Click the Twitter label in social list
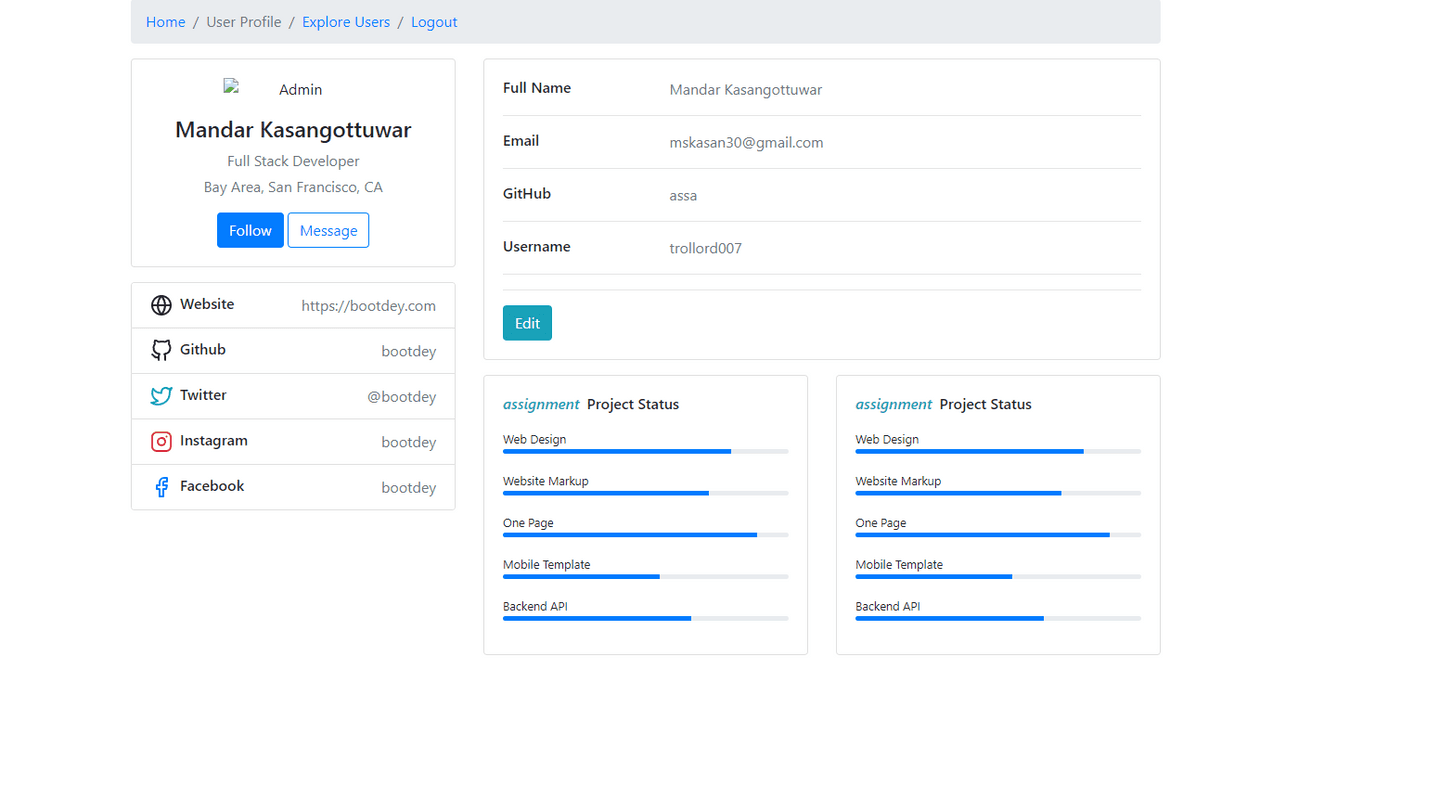 click(x=203, y=395)
